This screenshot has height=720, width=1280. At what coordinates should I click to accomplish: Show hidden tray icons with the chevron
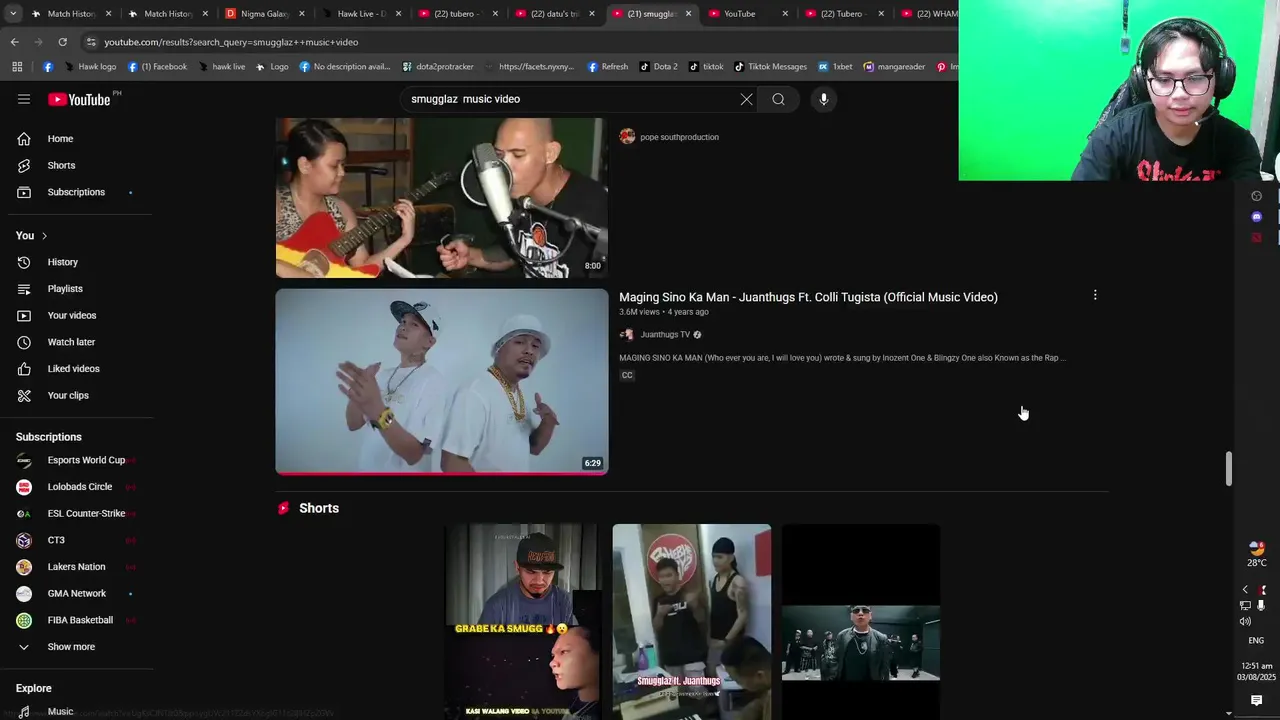click(x=1245, y=590)
